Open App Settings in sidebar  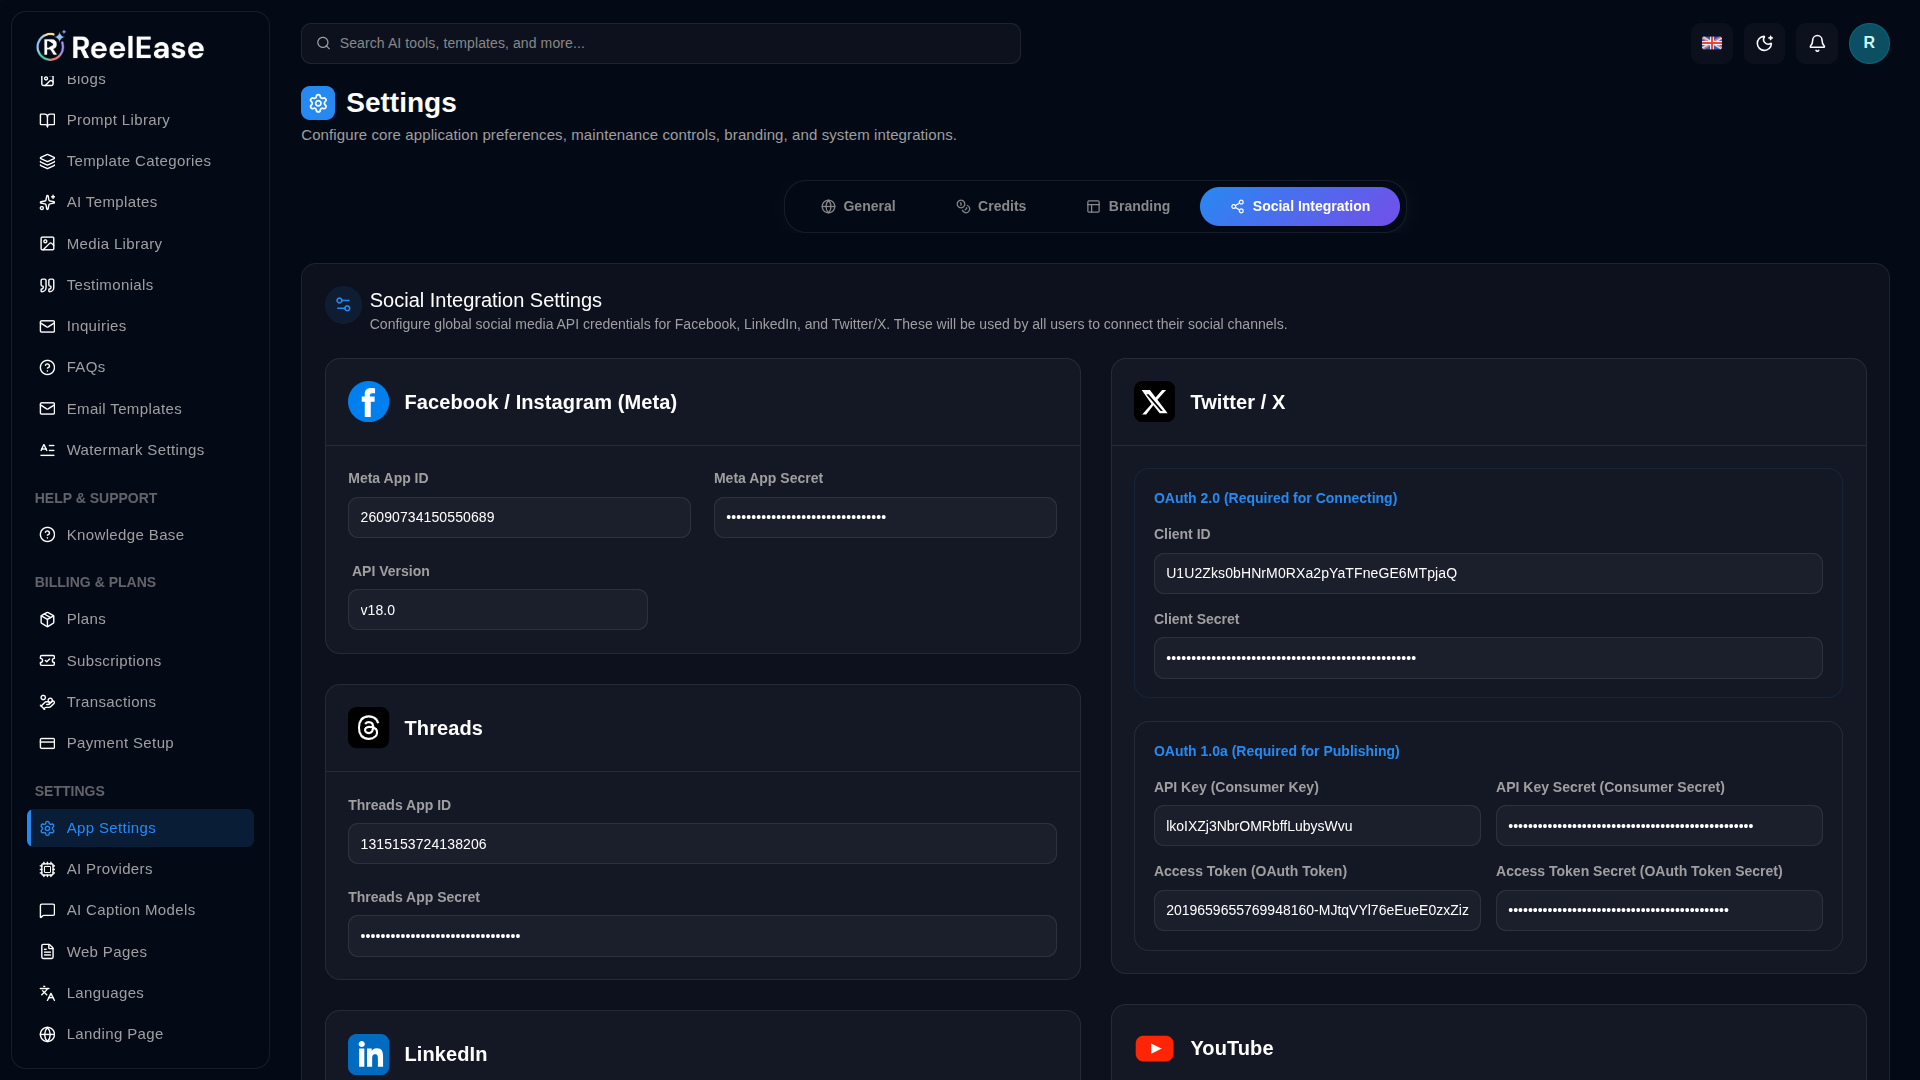pyautogui.click(x=140, y=828)
